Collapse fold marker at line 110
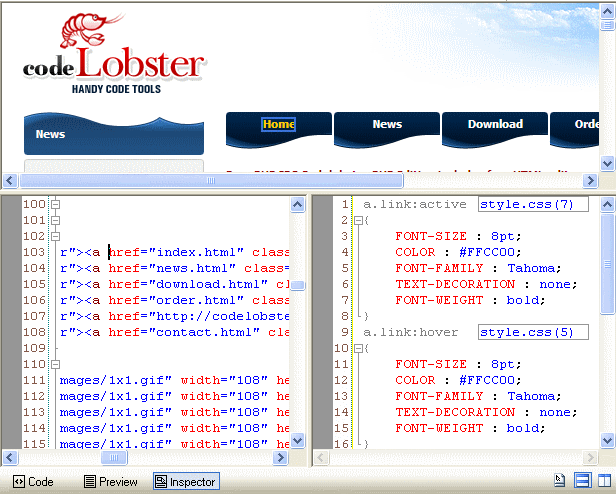The image size is (616, 494). [x=55, y=364]
